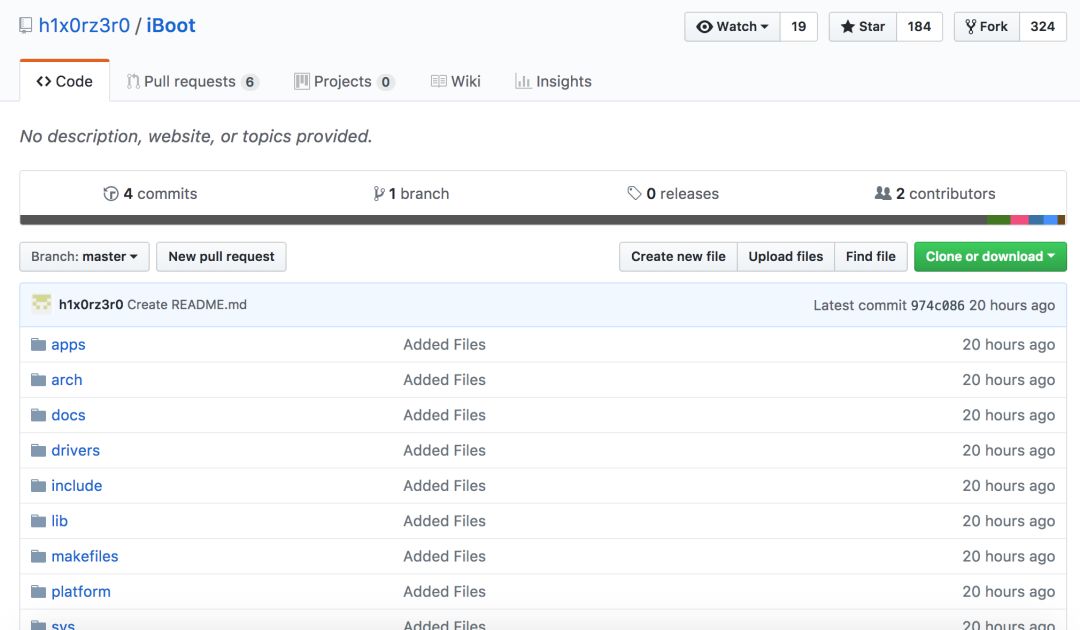Click the folder icon next to arch

point(39,379)
